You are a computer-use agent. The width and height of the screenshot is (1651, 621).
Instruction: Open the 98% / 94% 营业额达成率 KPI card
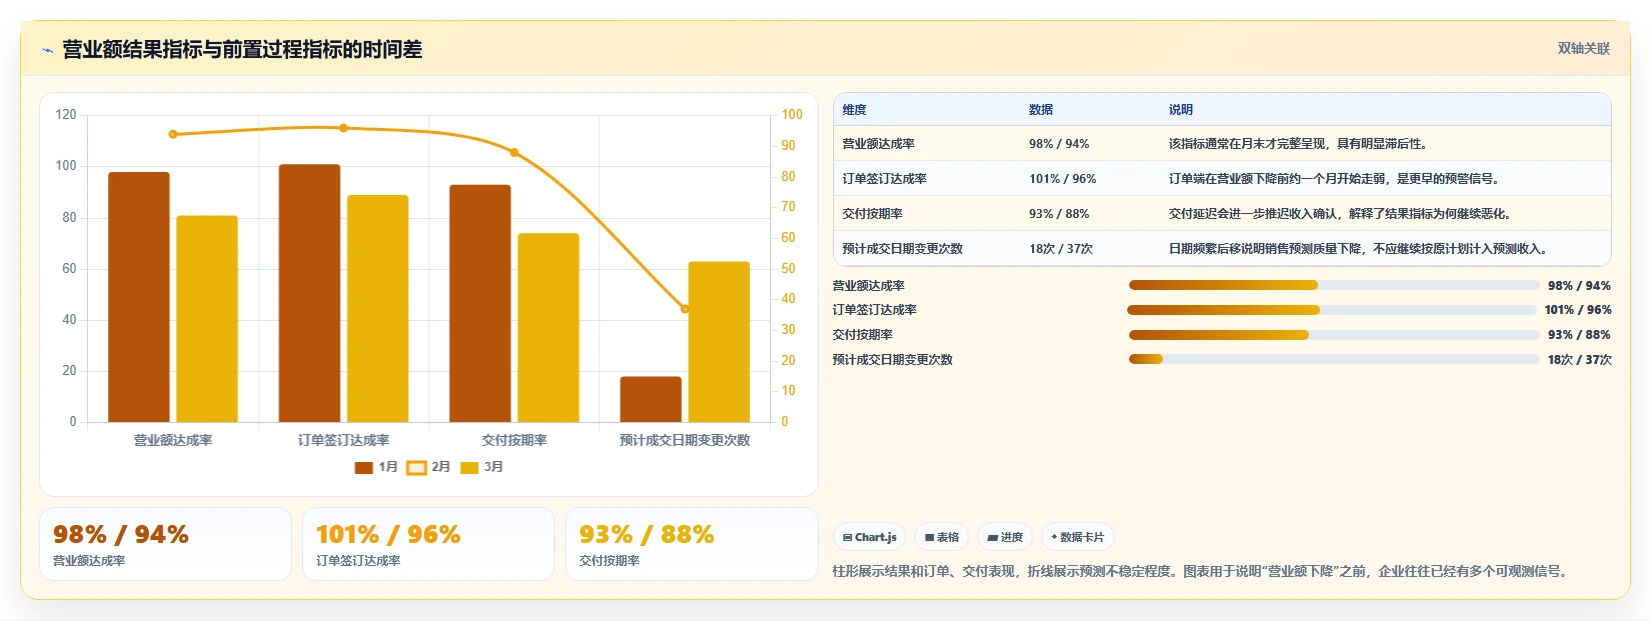click(165, 544)
